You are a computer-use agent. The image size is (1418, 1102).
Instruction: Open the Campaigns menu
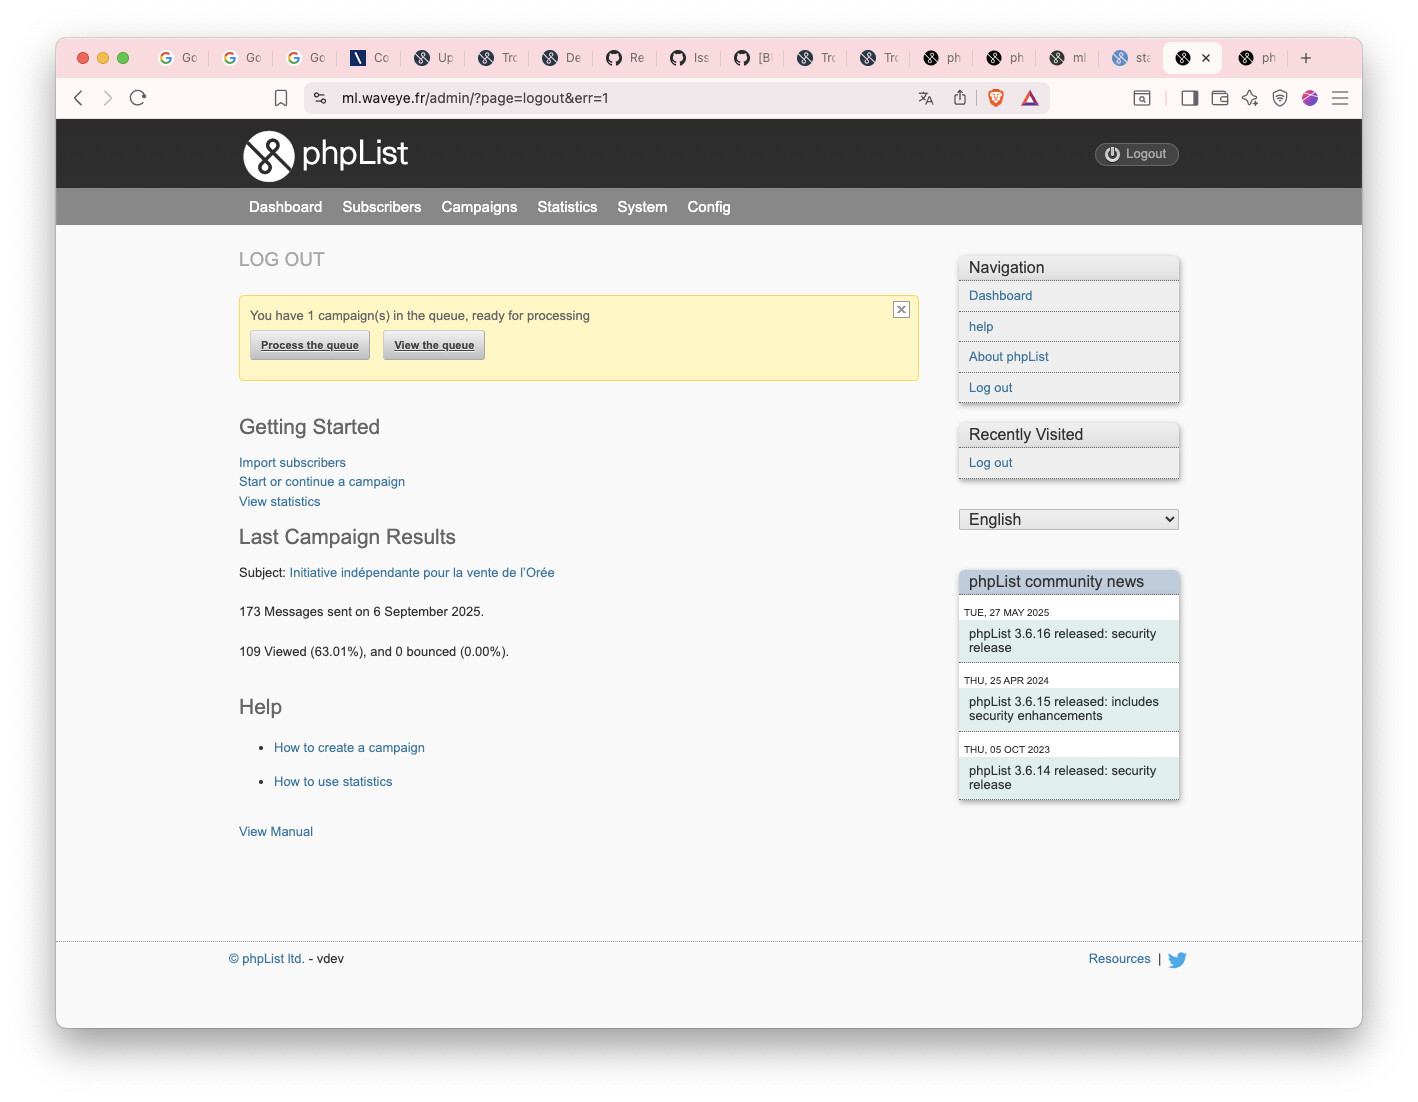(479, 207)
